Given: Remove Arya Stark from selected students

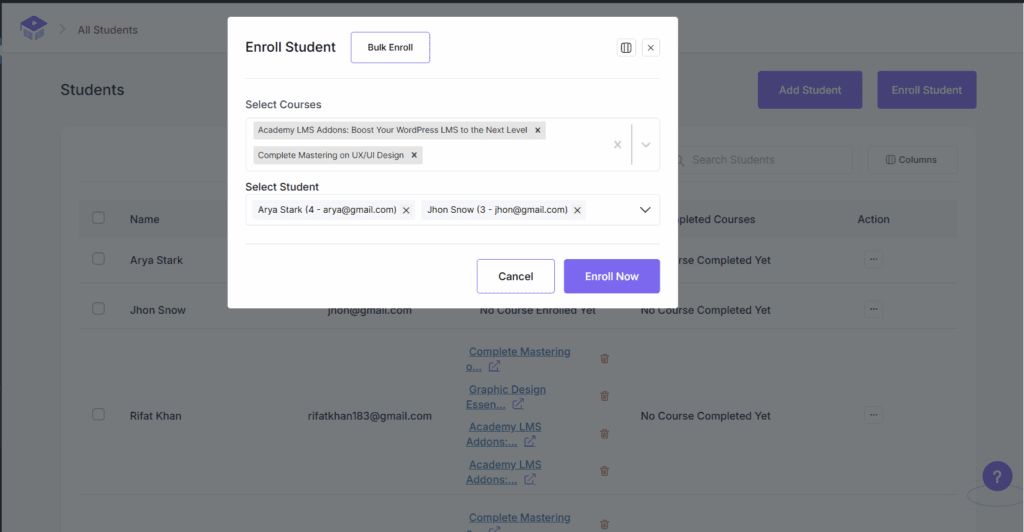Looking at the screenshot, I should [406, 210].
